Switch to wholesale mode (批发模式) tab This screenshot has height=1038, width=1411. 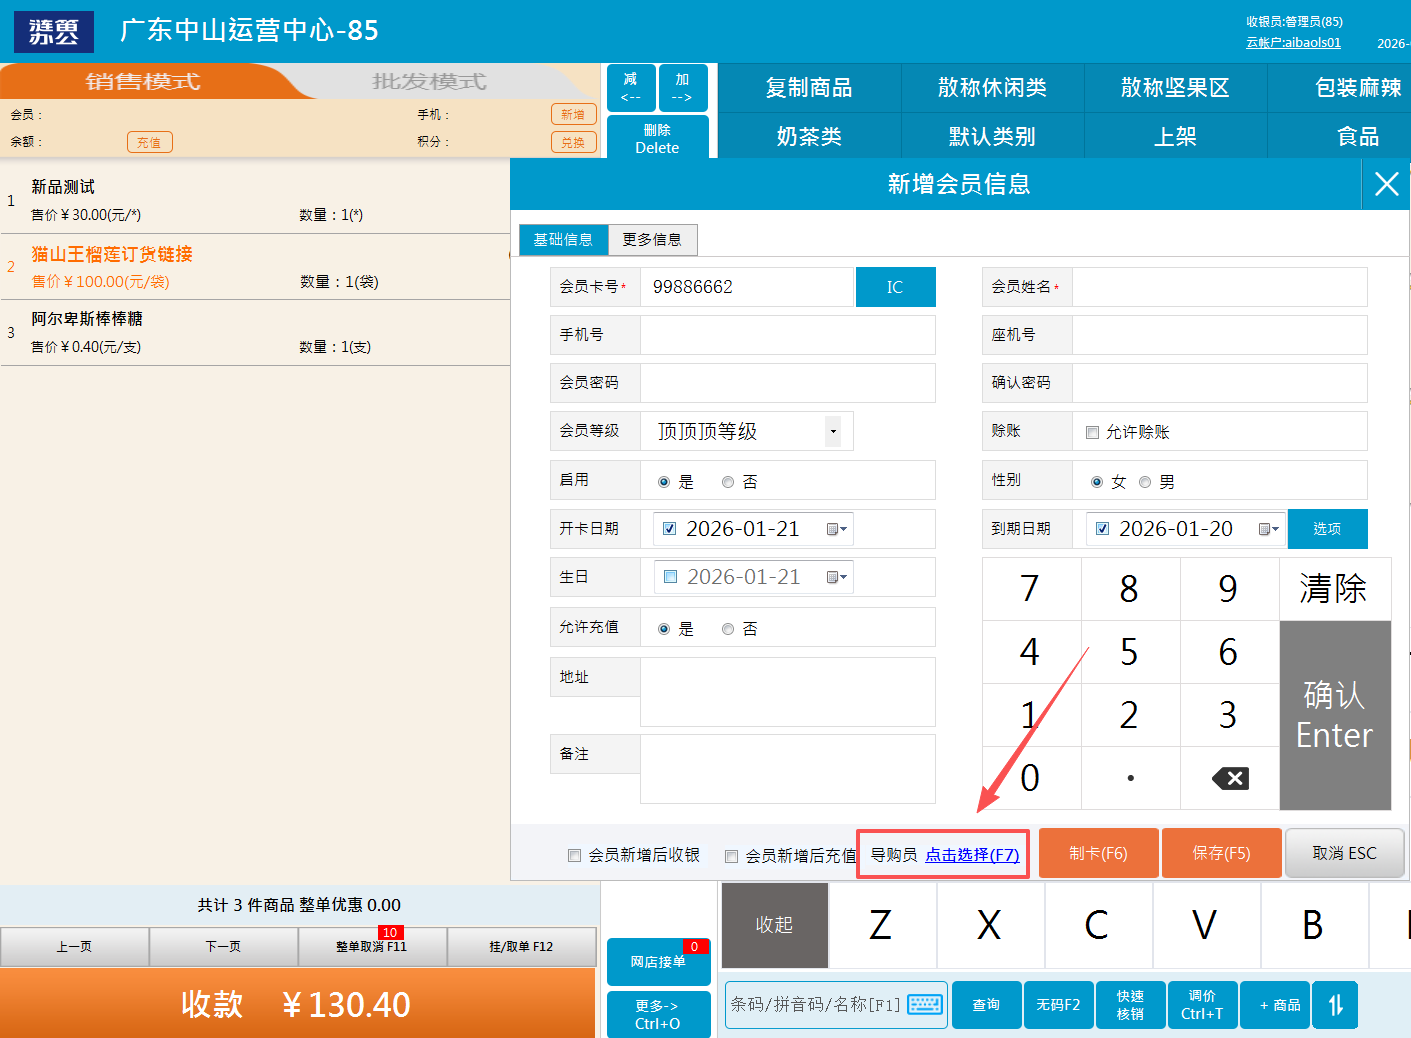429,82
